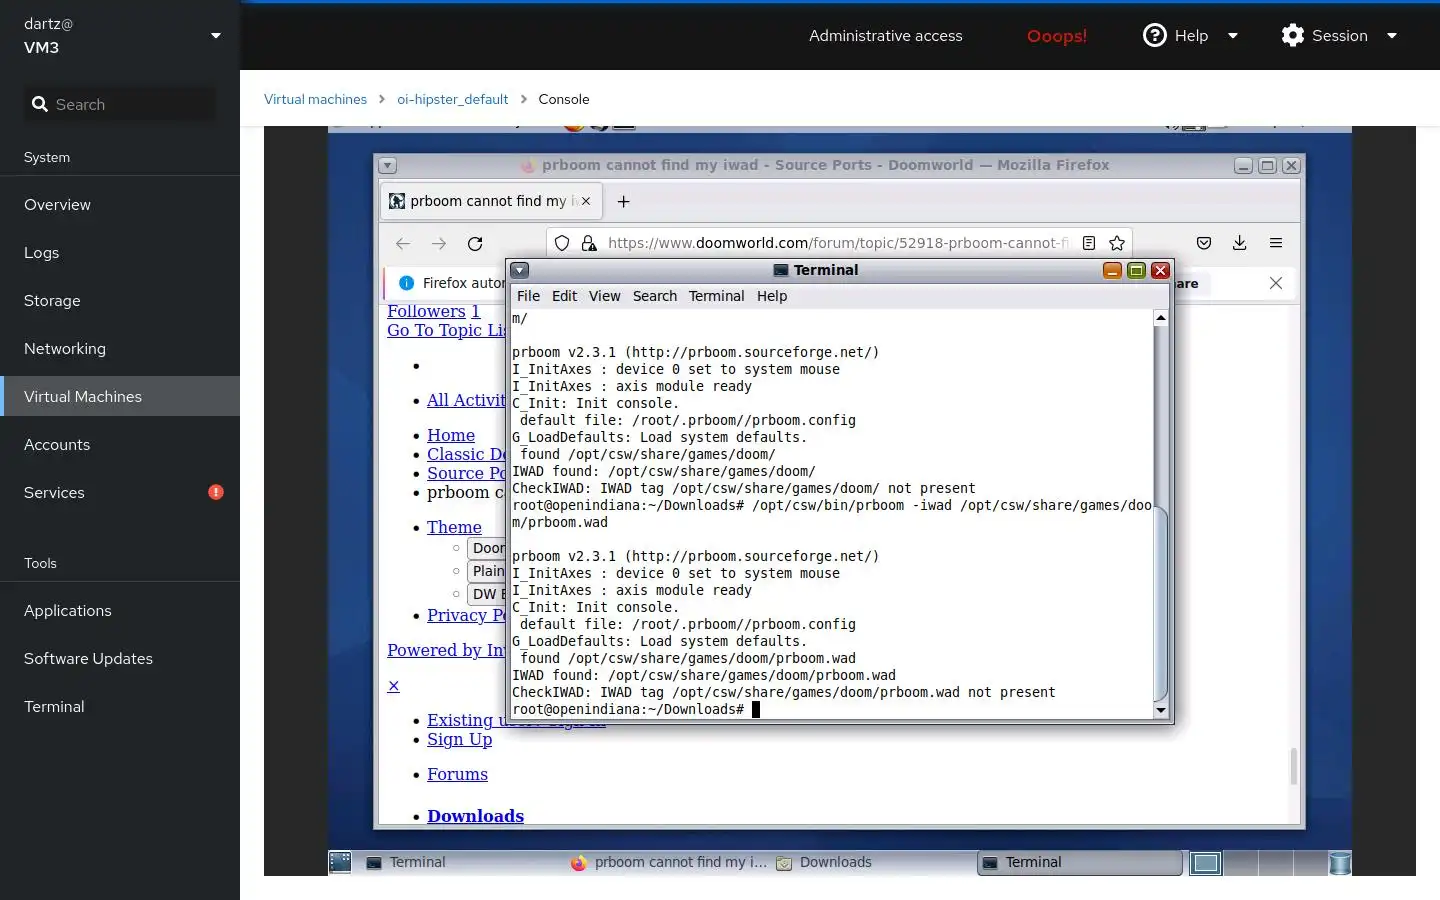
Task: Open the Terminal View menu
Action: coord(604,296)
